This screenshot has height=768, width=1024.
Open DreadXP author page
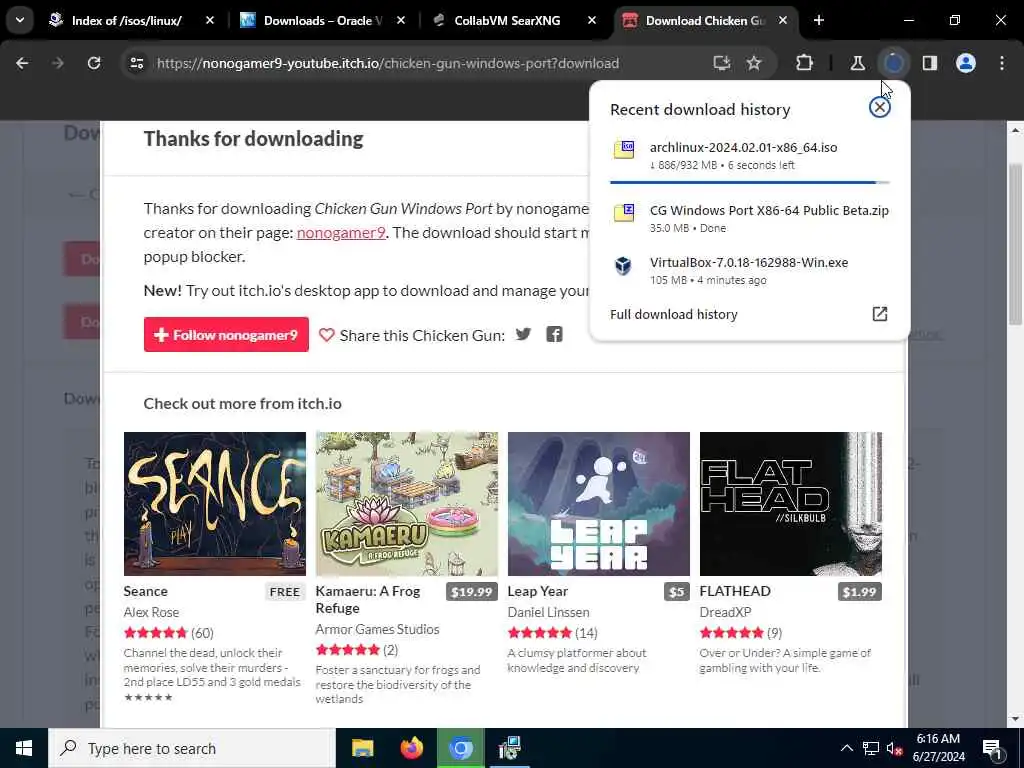click(x=725, y=612)
